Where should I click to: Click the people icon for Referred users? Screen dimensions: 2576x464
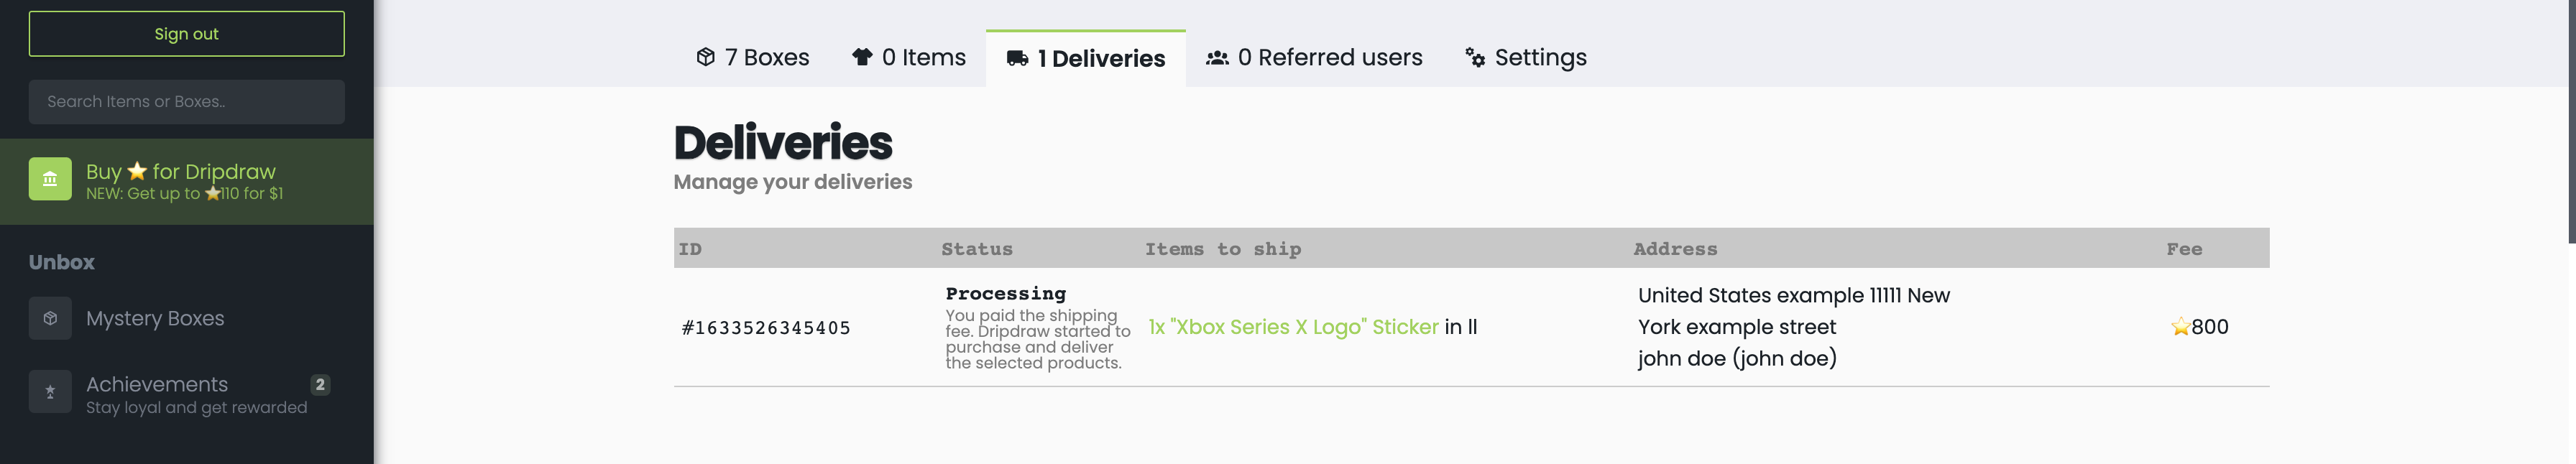click(x=1217, y=57)
